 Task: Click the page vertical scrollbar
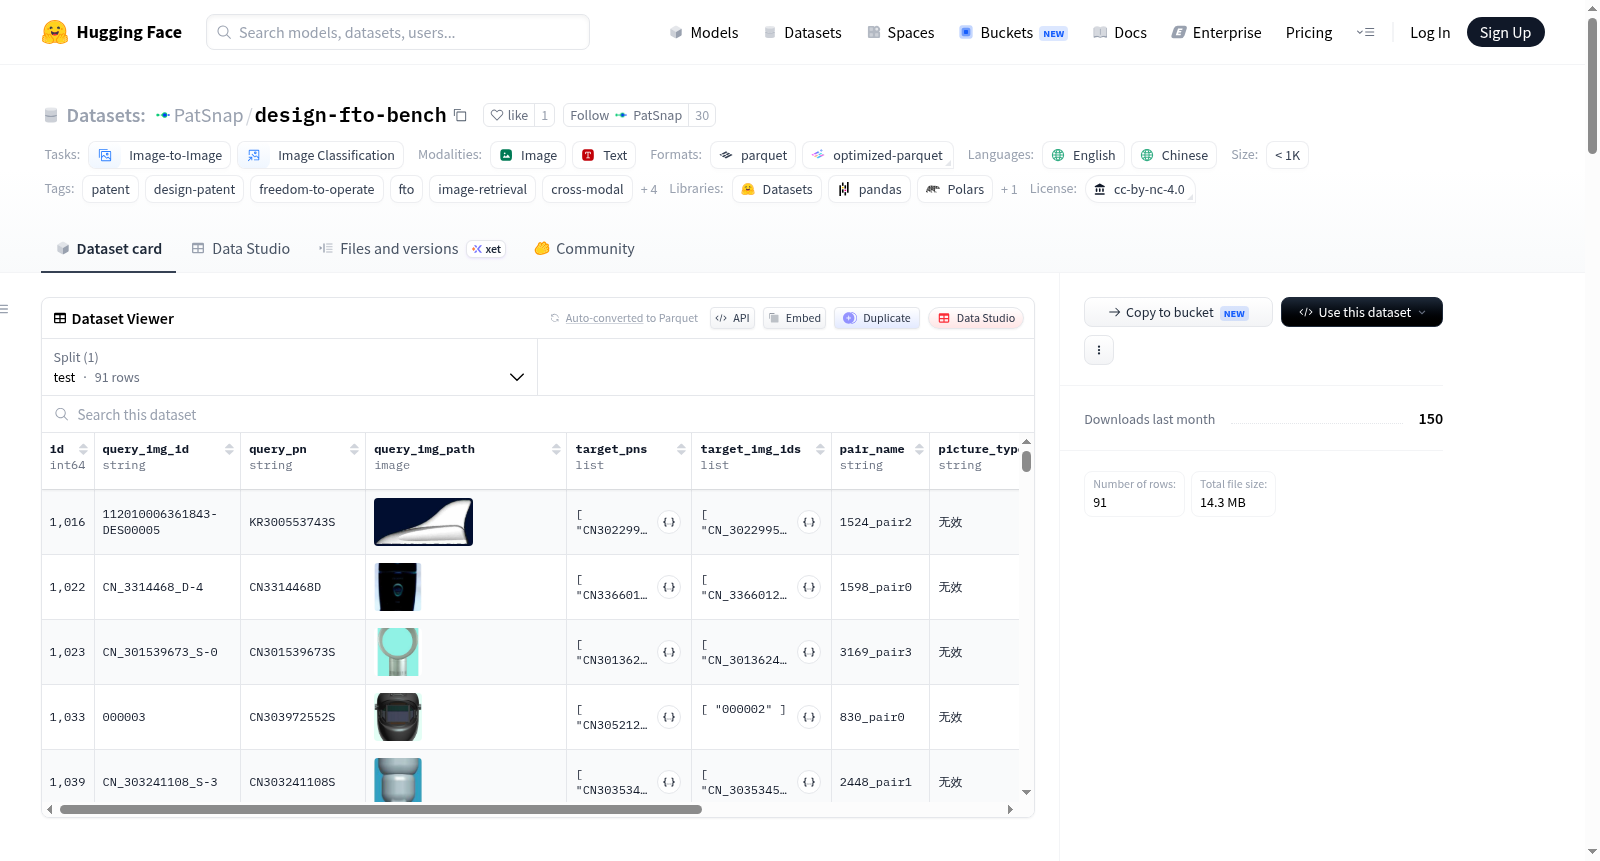(x=1592, y=85)
